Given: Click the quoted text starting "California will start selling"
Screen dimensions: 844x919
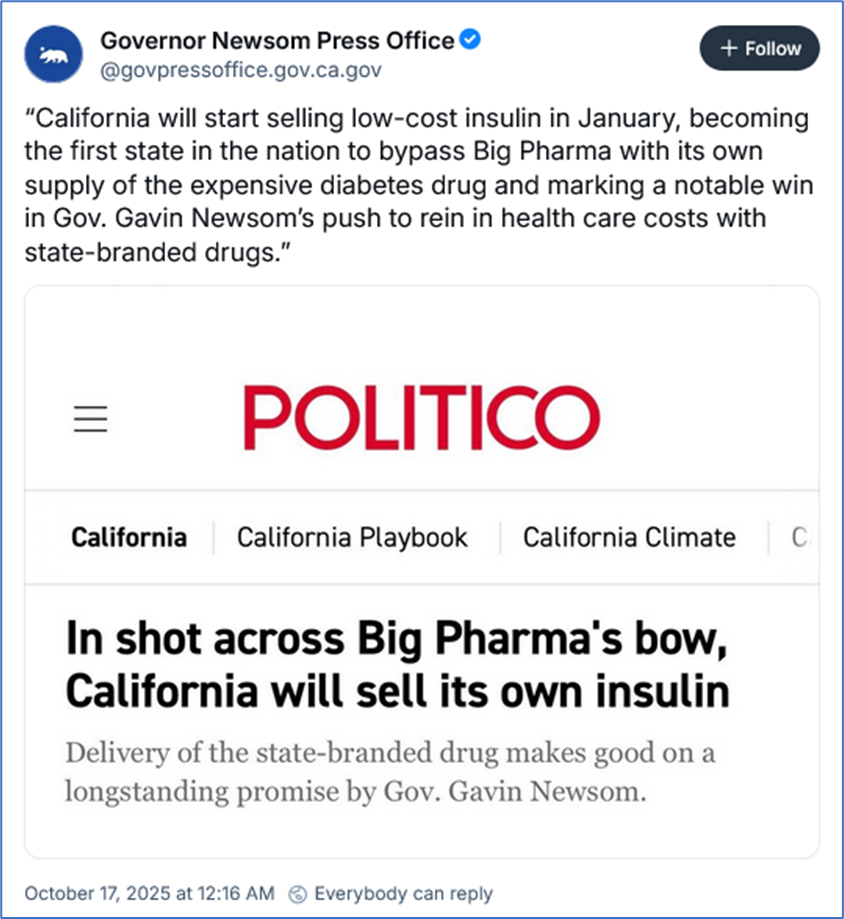Looking at the screenshot, I should pyautogui.click(x=415, y=119).
